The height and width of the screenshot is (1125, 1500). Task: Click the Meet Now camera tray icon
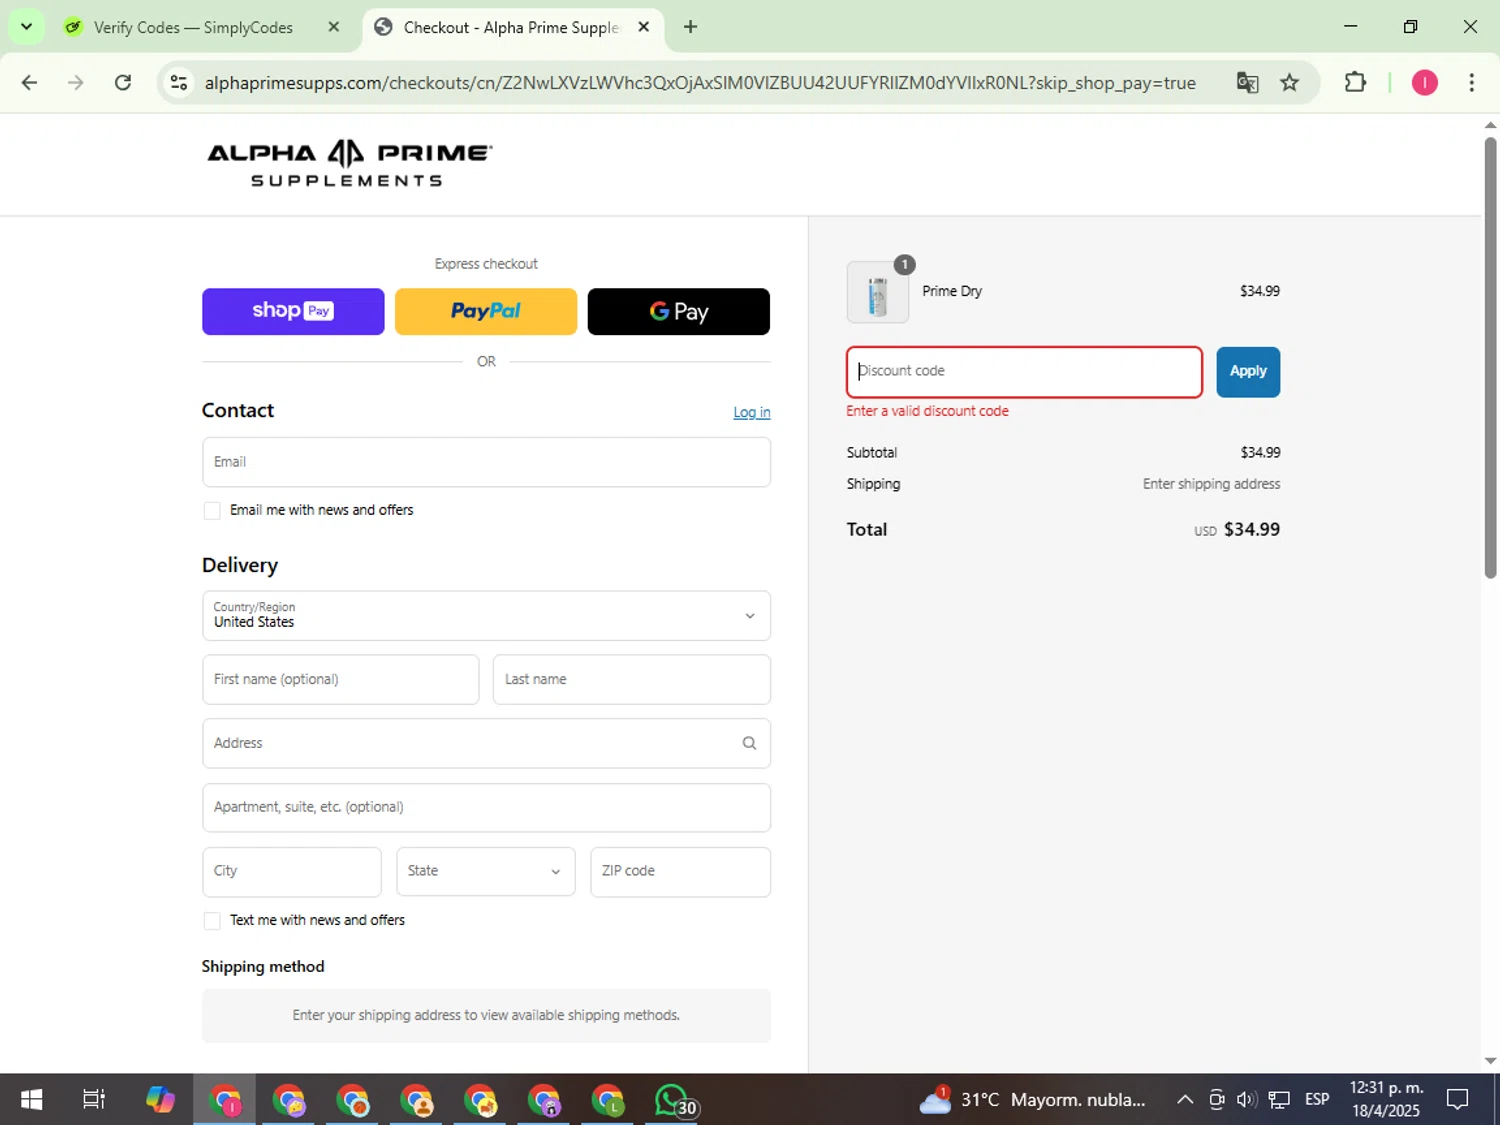click(1216, 1100)
